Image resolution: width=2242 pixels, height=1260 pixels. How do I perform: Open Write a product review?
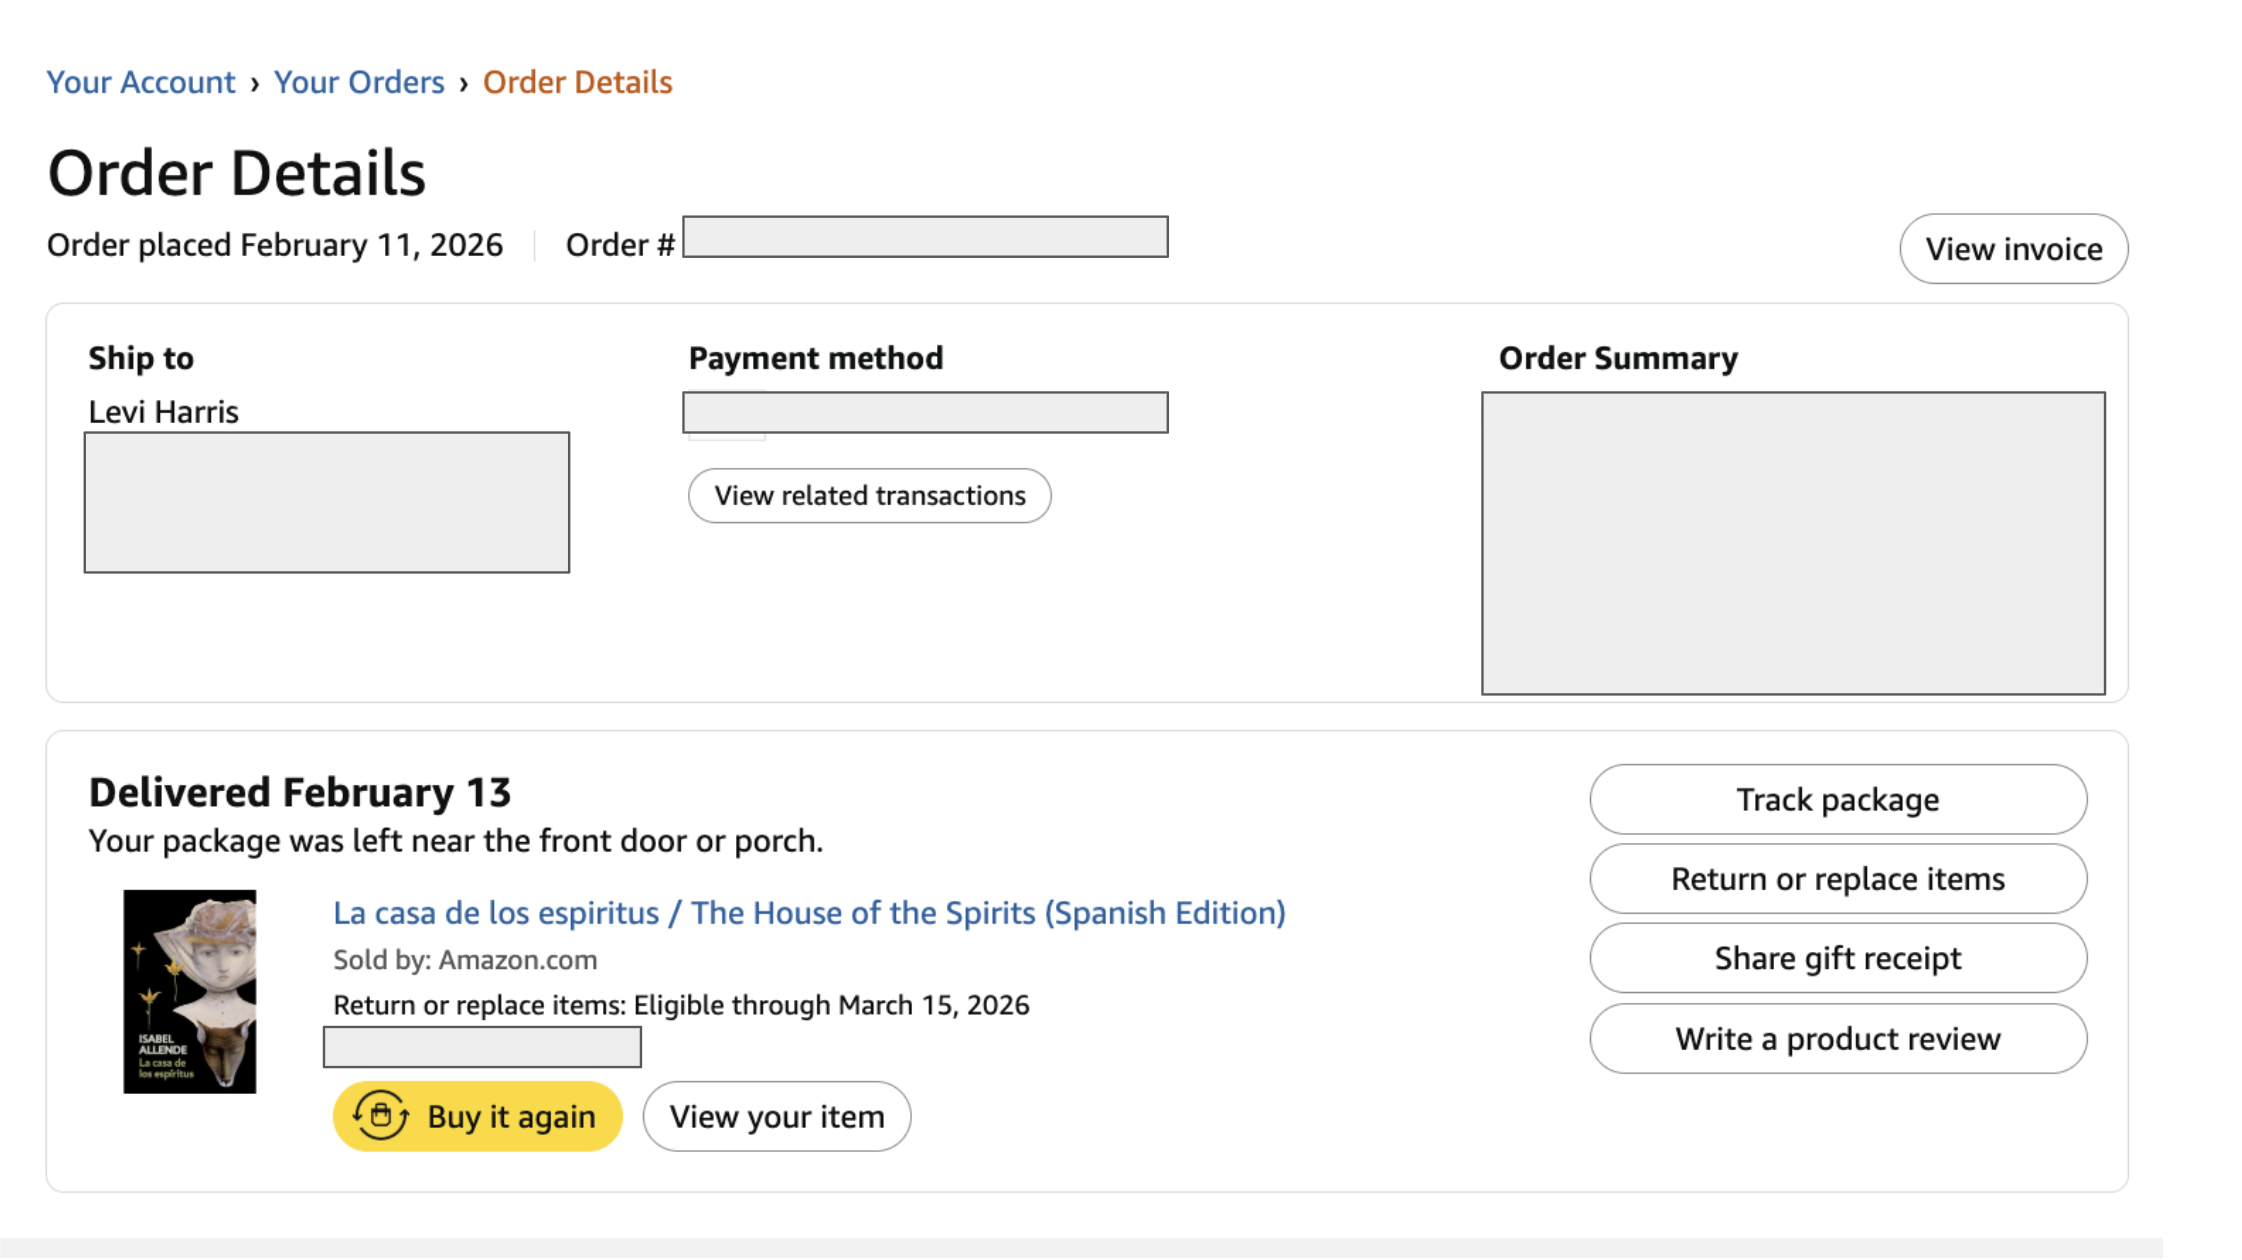point(1837,1039)
